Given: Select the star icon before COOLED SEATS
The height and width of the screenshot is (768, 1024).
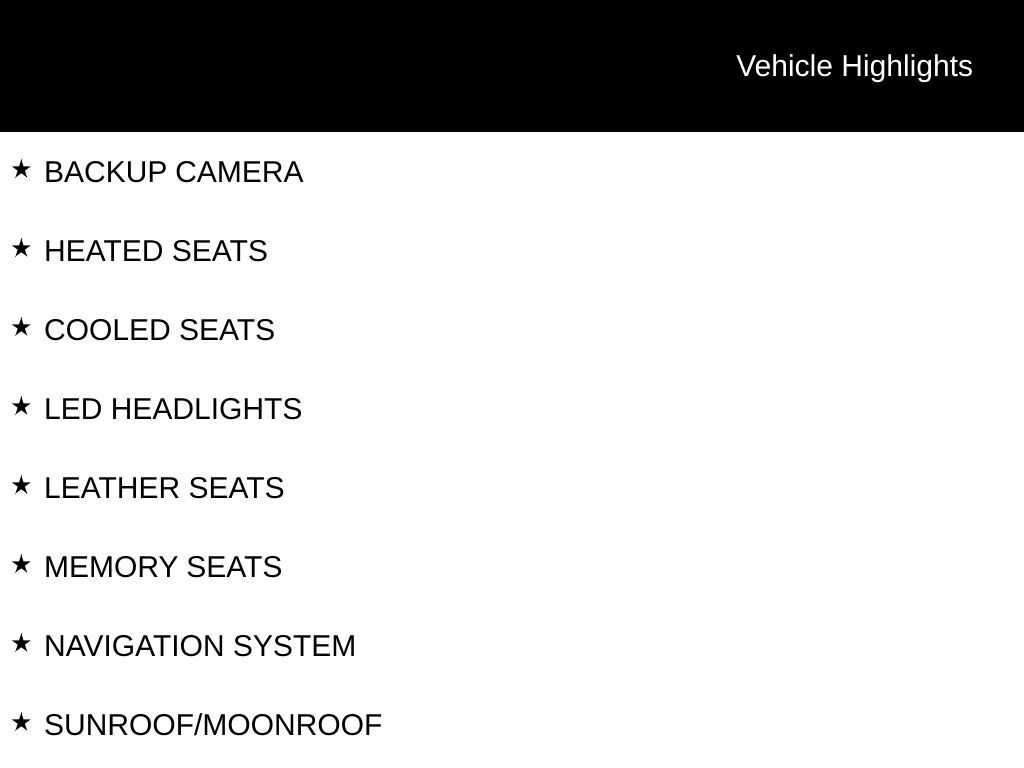Looking at the screenshot, I should pyautogui.click(x=21, y=327).
